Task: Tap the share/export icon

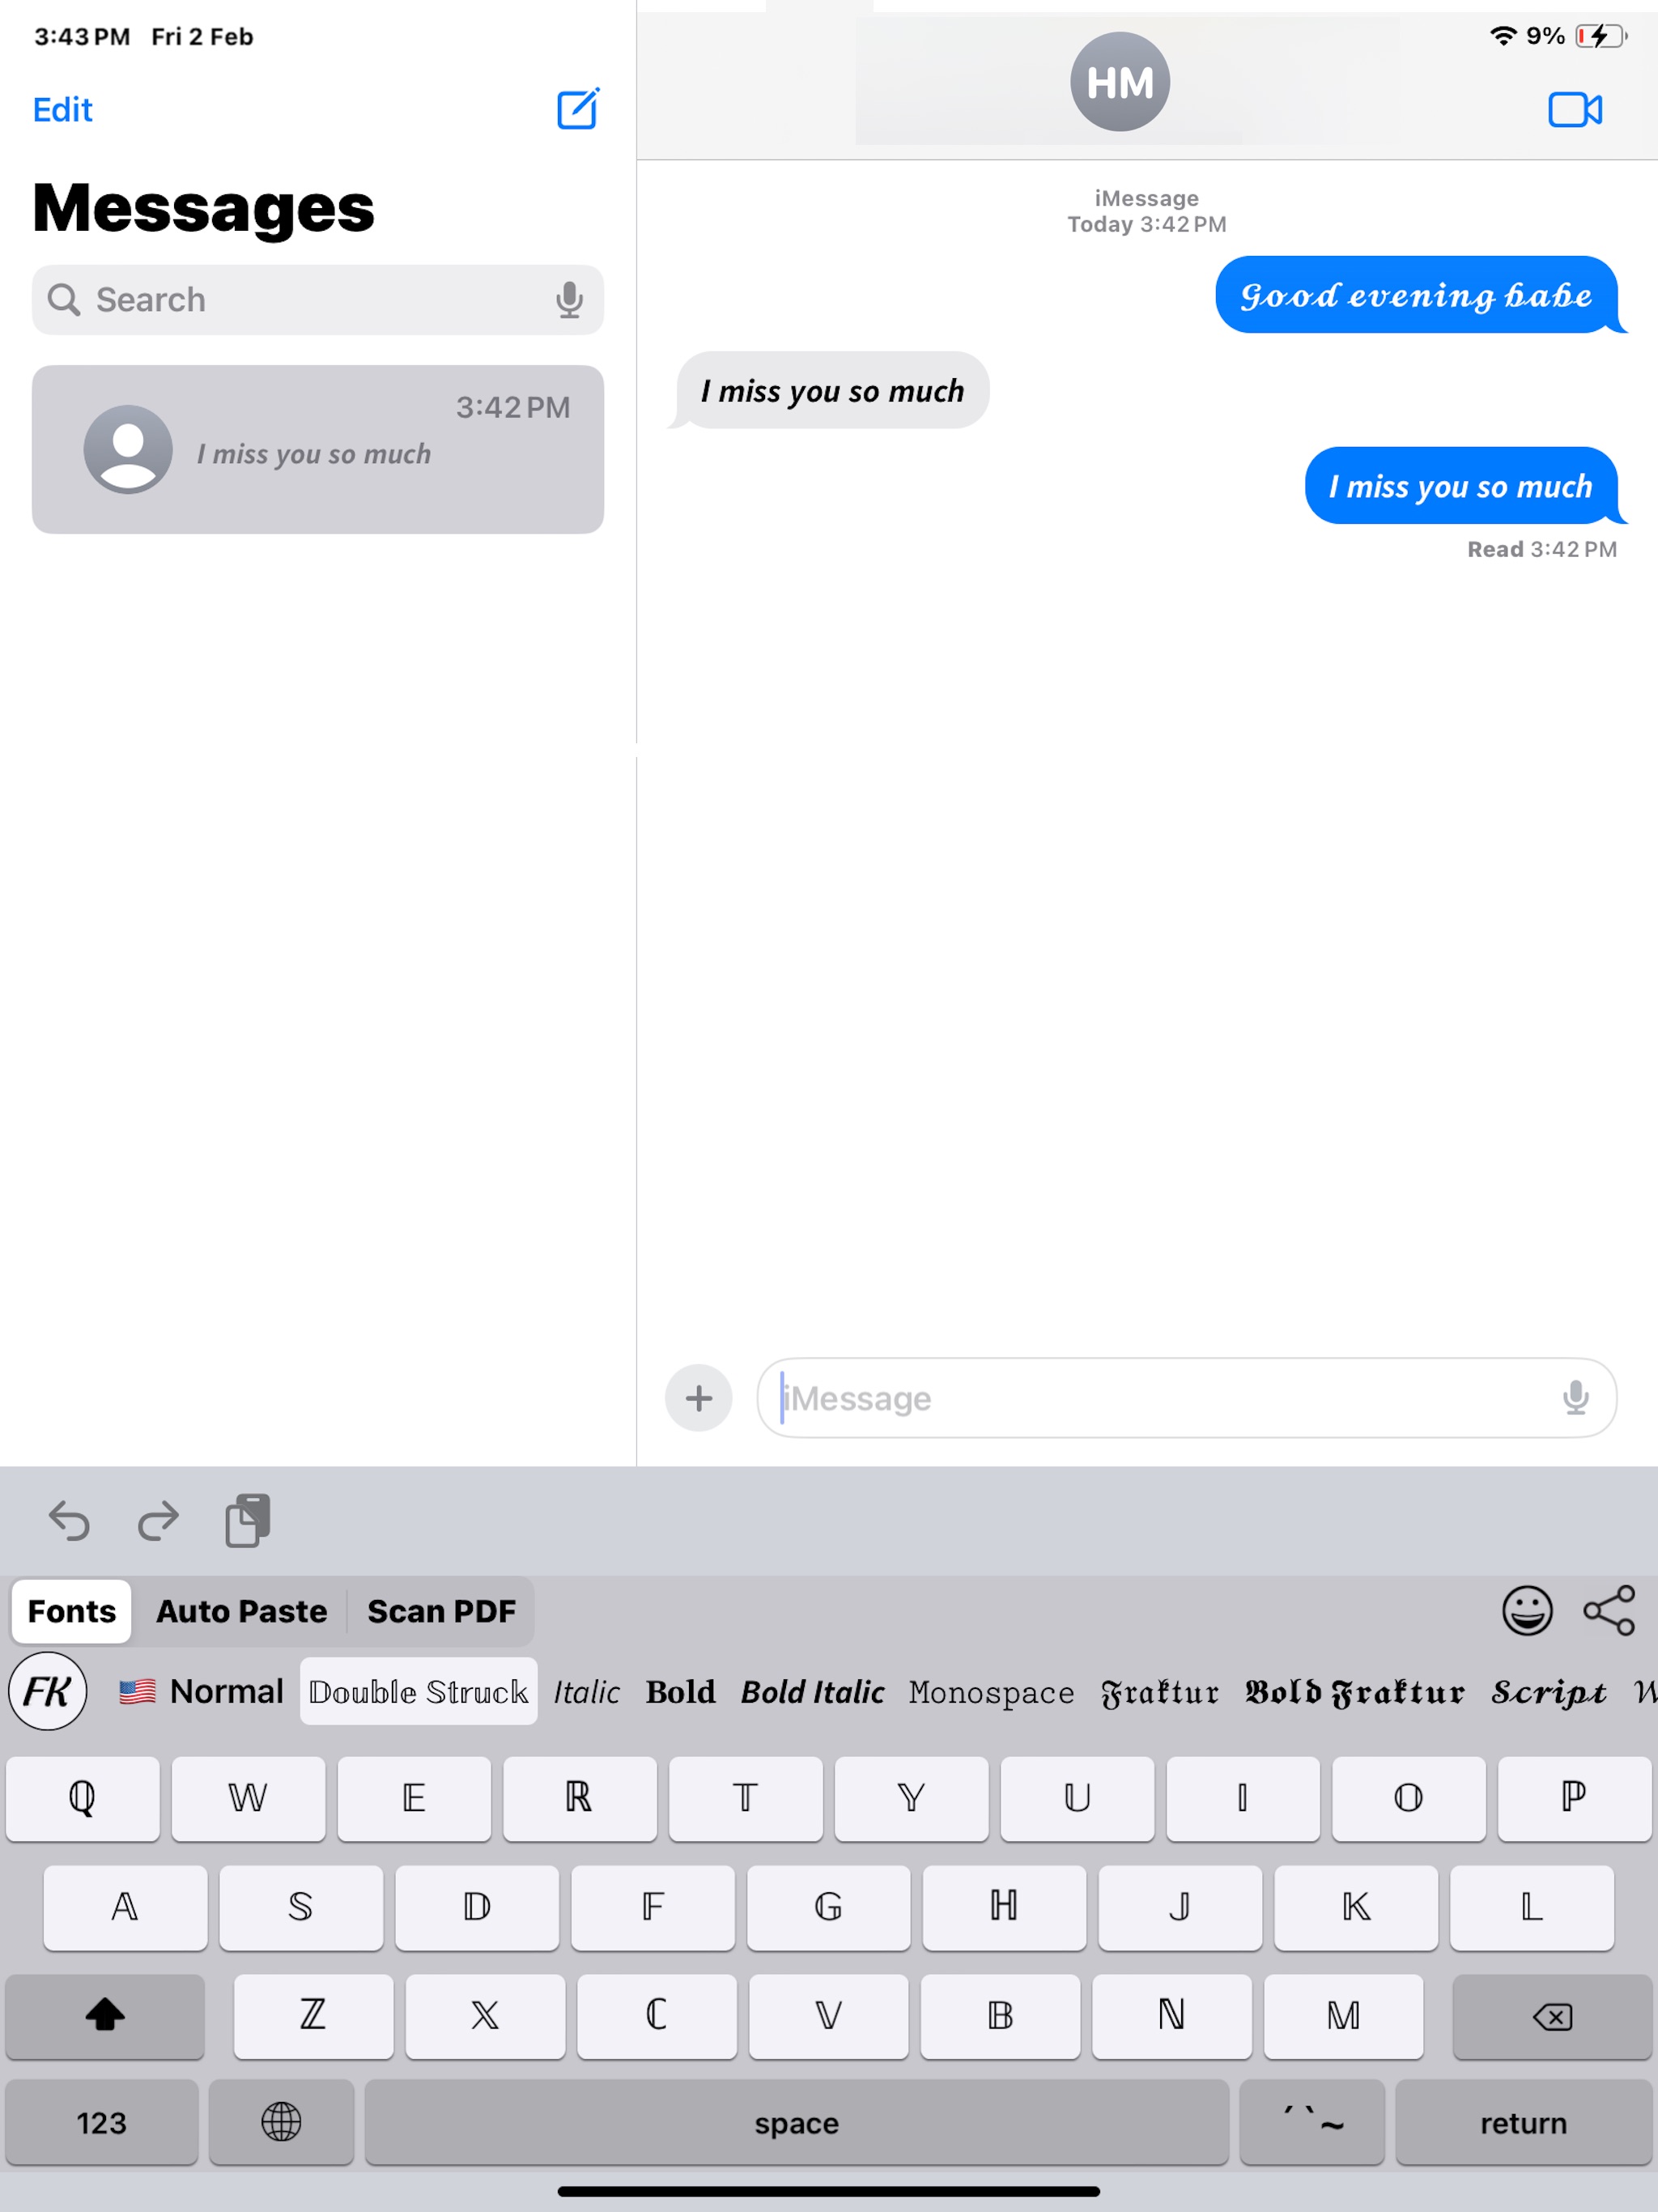Action: pos(1611,1611)
